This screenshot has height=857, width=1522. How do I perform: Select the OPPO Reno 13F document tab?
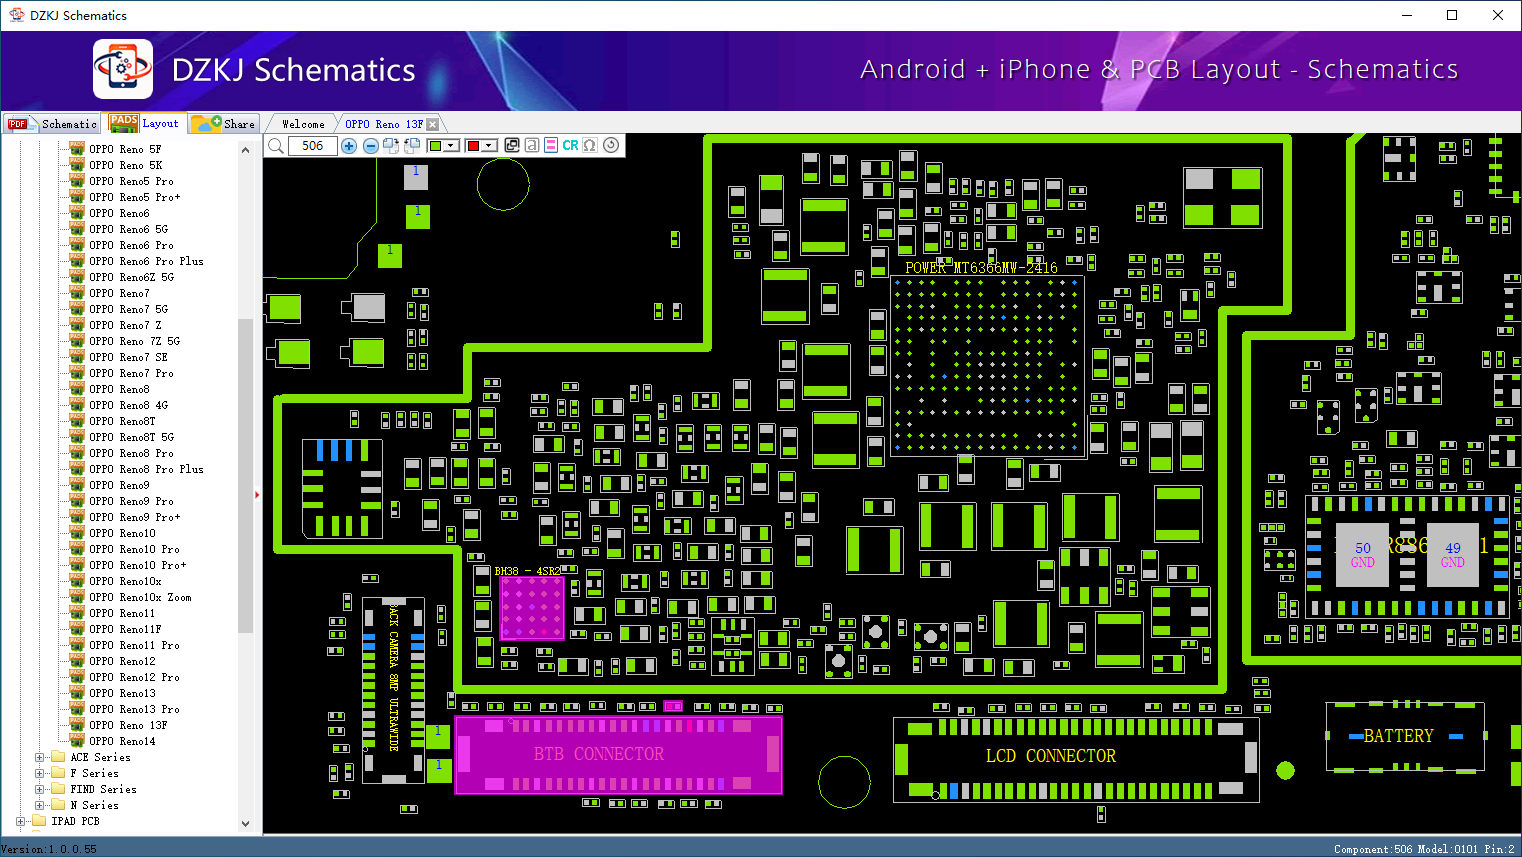384,124
